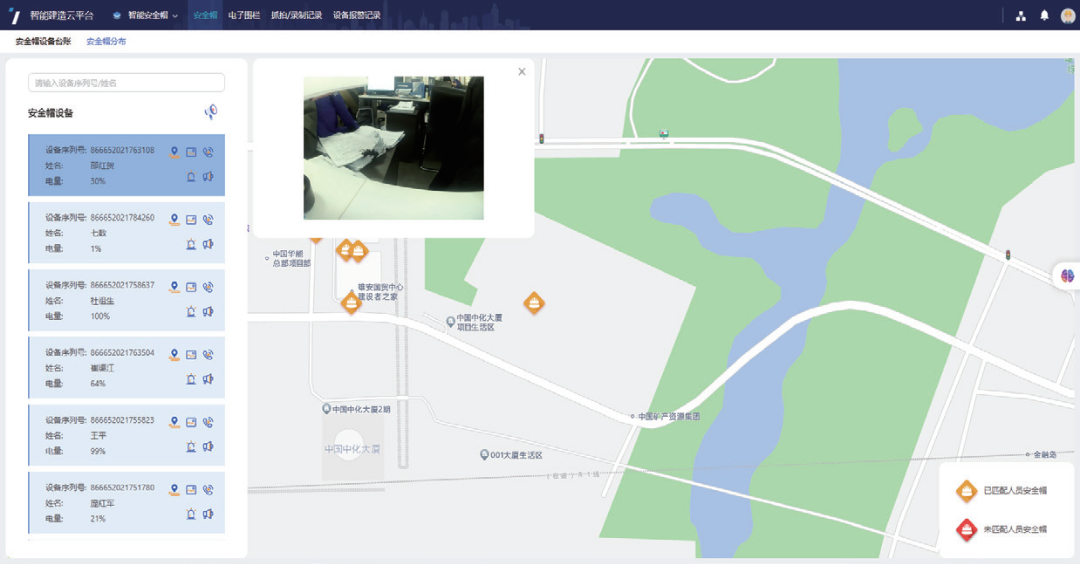Screen dimensions: 1080x564
Task: Call device 866652021755823
Action: 208,422
